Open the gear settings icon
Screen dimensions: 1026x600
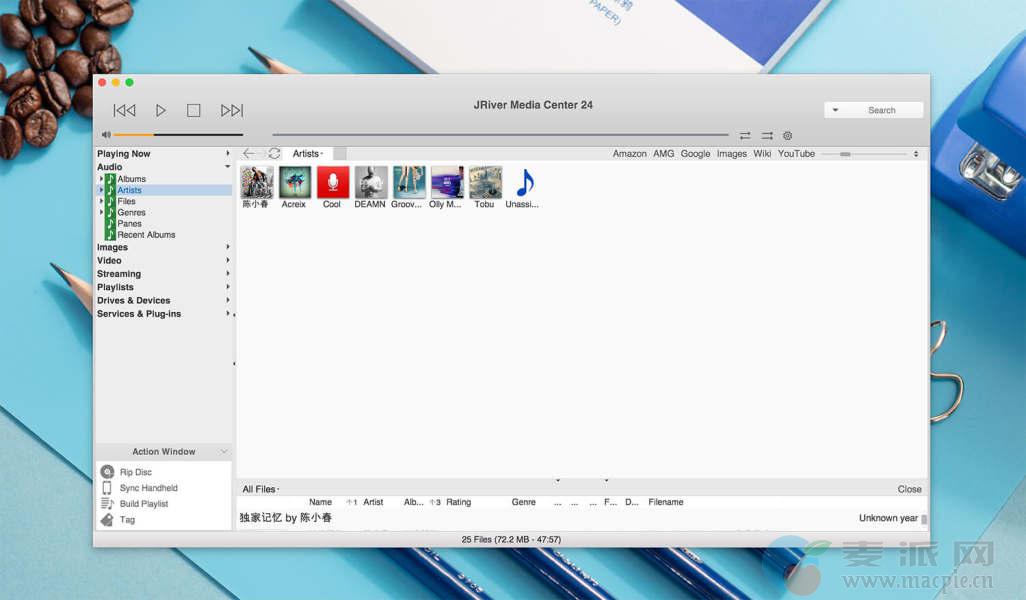(787, 136)
